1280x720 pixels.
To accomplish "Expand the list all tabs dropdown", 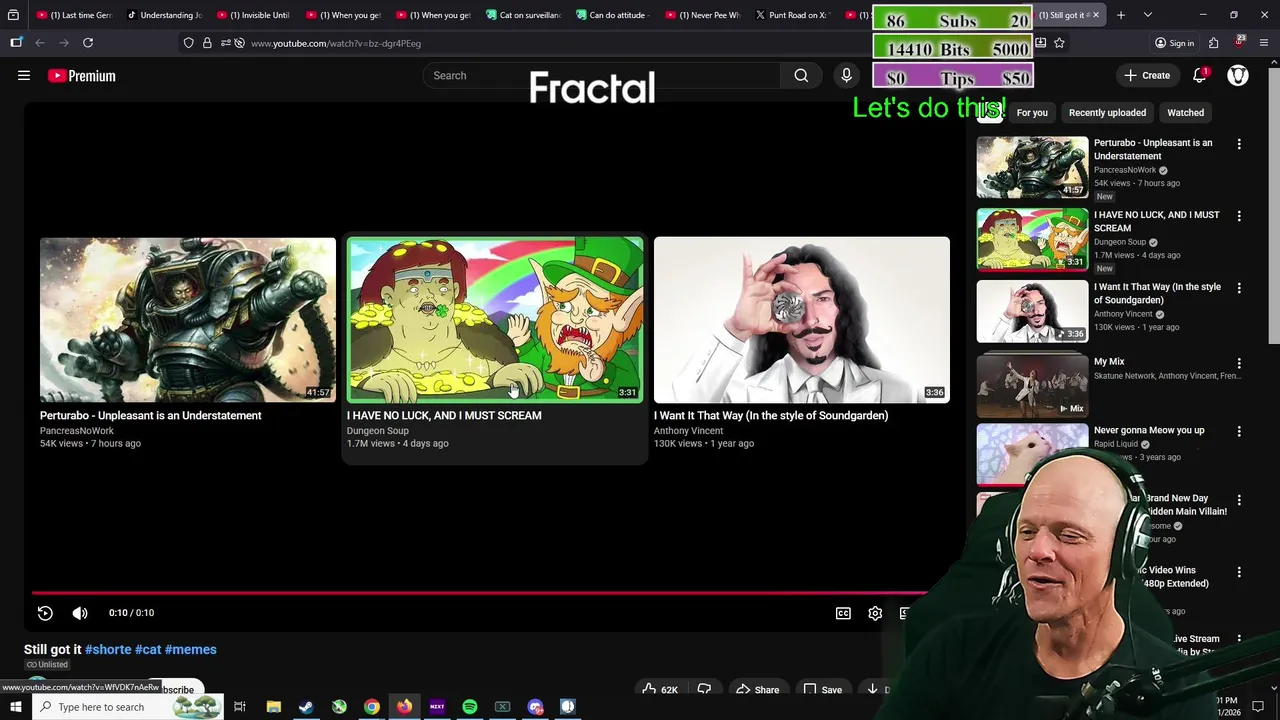I will click(1148, 15).
